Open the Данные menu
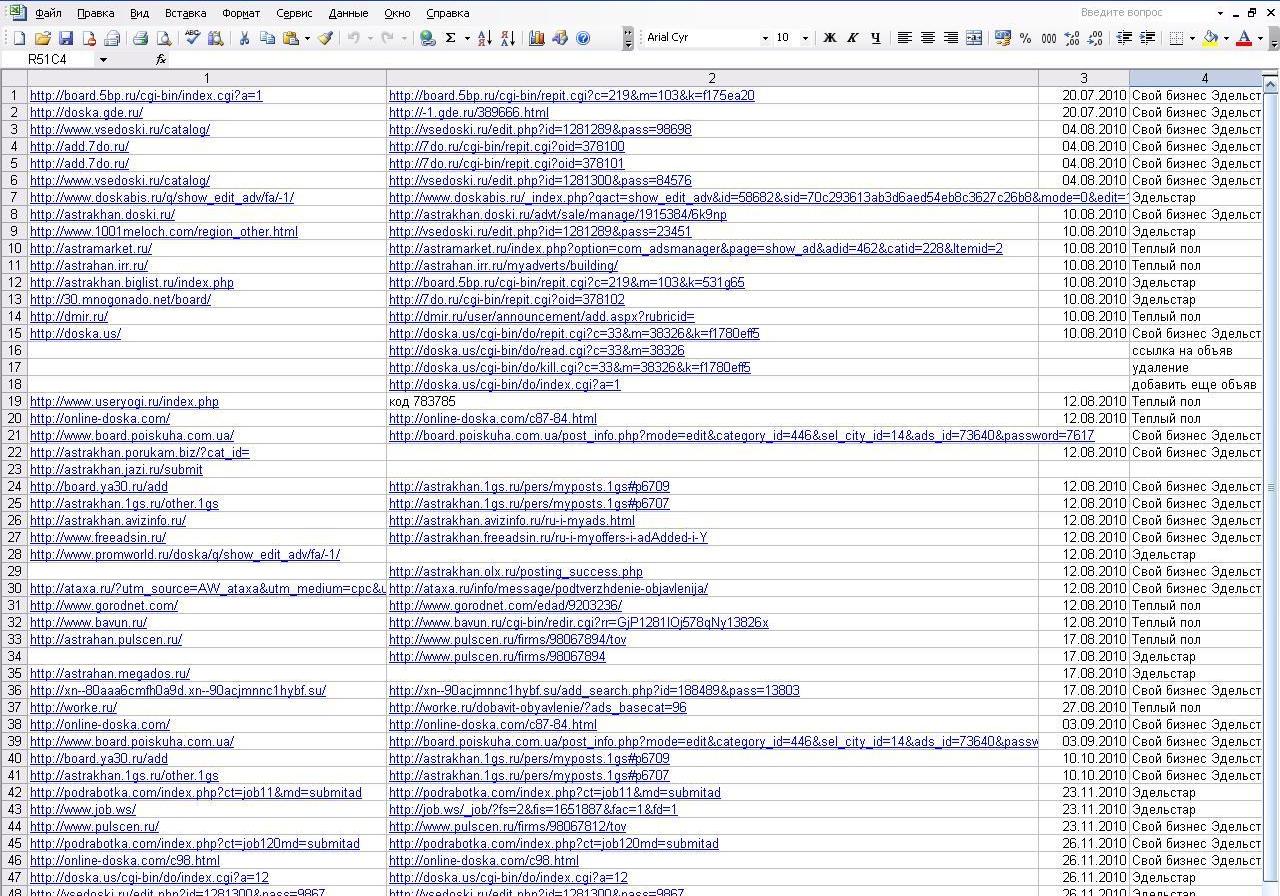 click(348, 13)
